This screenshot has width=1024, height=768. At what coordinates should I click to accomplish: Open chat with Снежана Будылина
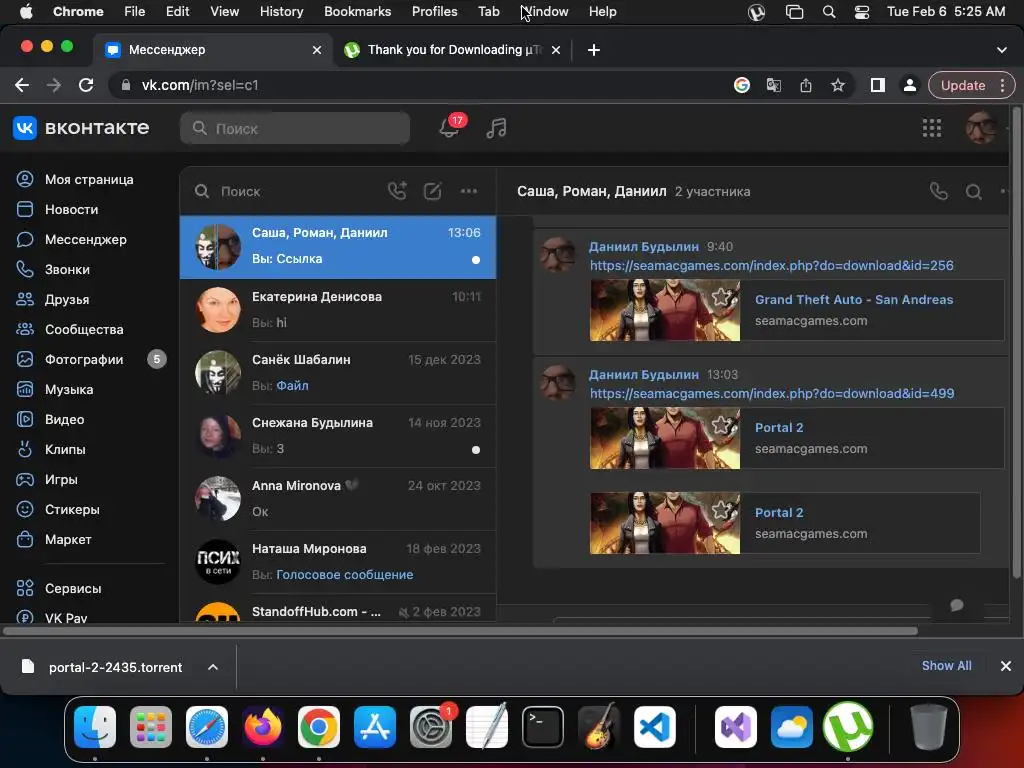coord(338,436)
